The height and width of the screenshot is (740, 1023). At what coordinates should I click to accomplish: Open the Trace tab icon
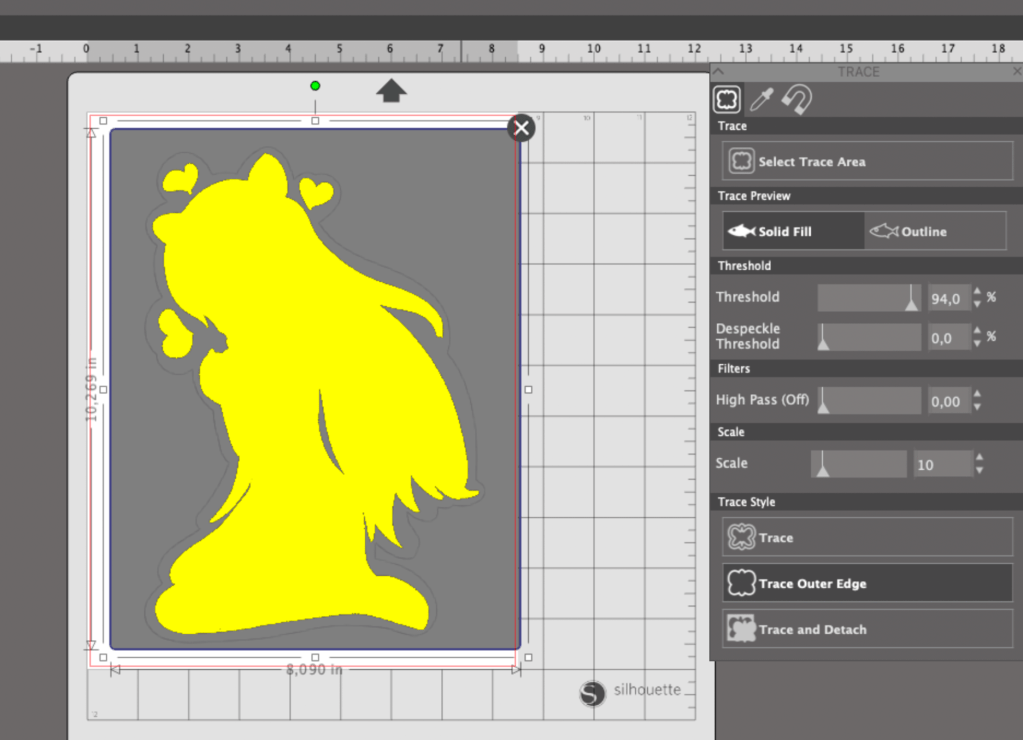coord(727,98)
